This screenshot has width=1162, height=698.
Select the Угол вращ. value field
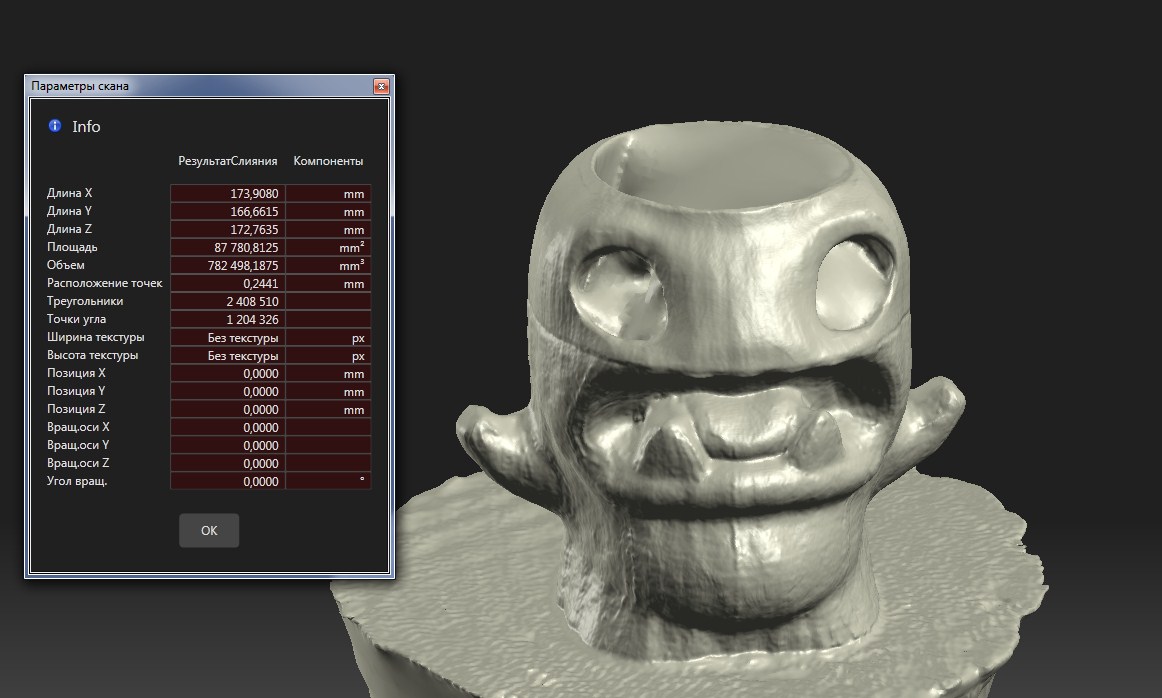click(228, 482)
